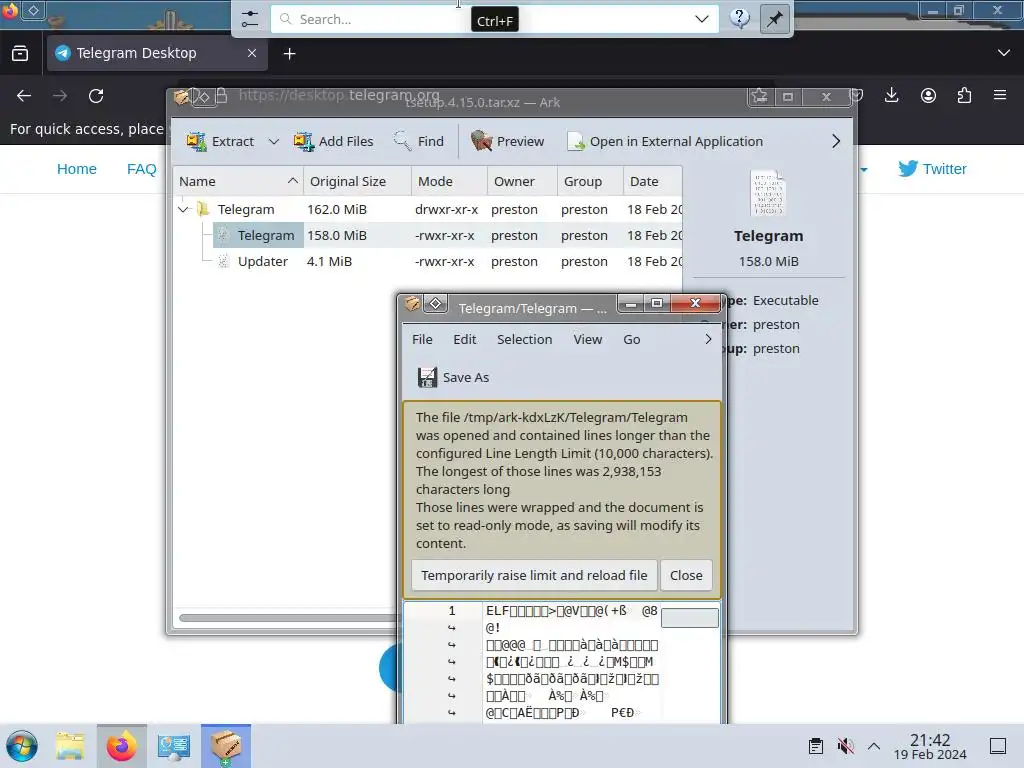This screenshot has height=768, width=1024.
Task: Expand the hidden system tray icons arrow
Action: (874, 746)
